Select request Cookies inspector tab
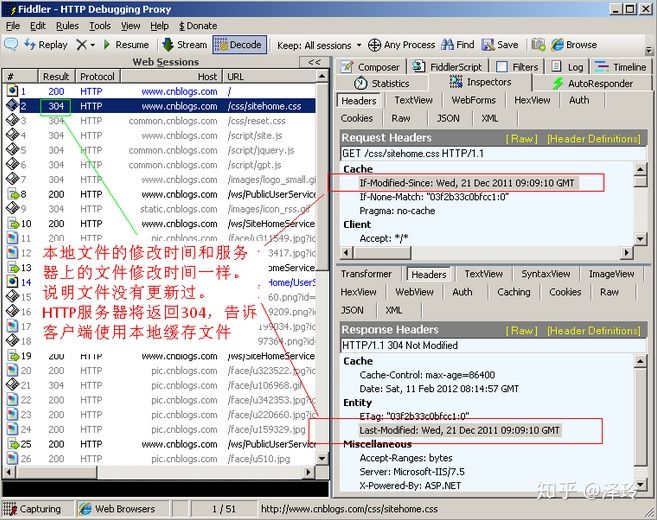The width and height of the screenshot is (657, 520). point(357,119)
